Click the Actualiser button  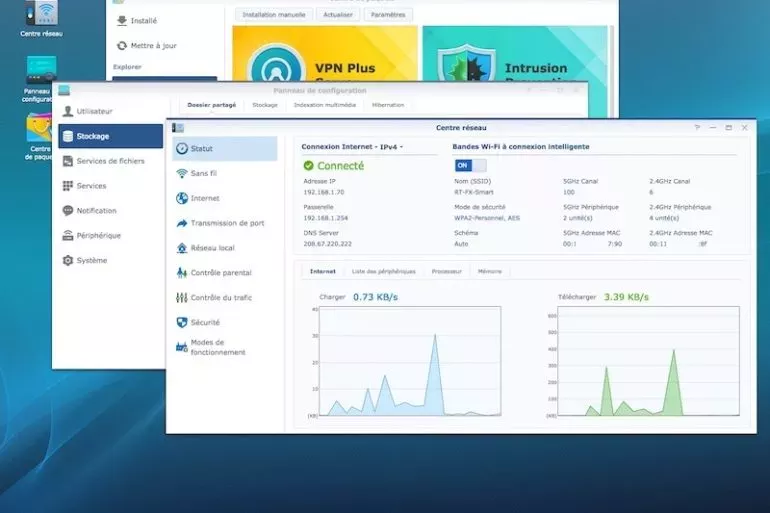tap(338, 15)
